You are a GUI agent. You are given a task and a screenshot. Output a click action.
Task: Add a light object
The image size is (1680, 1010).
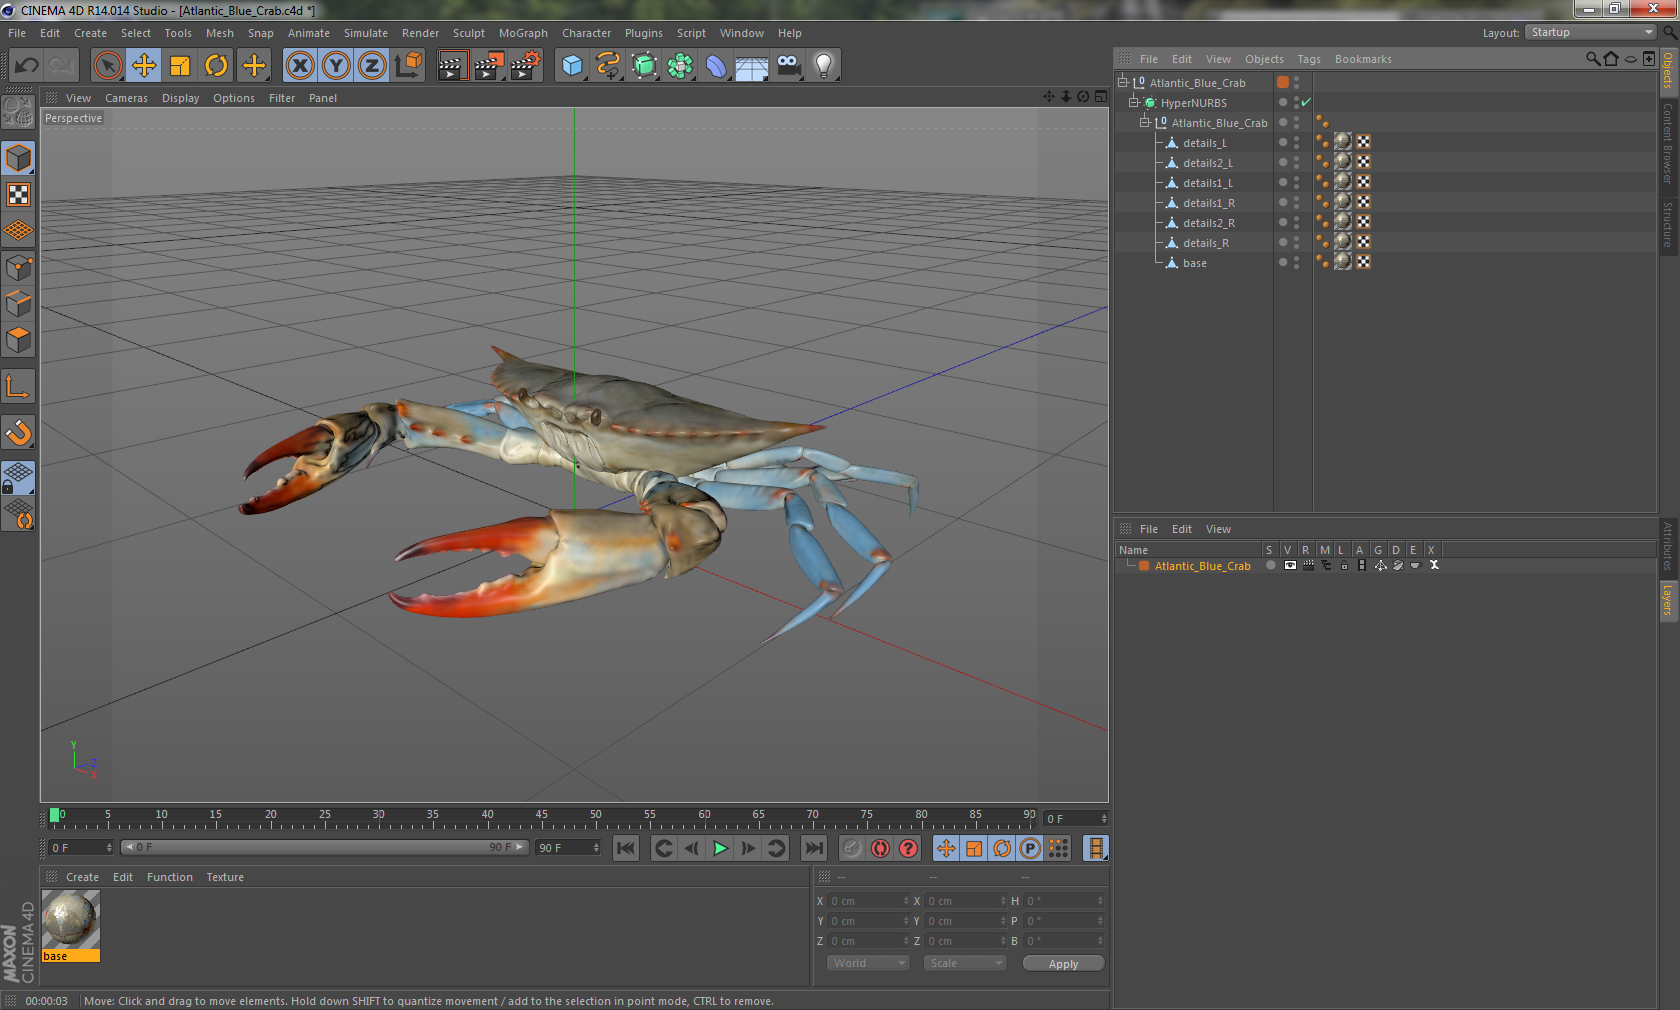[x=824, y=66]
